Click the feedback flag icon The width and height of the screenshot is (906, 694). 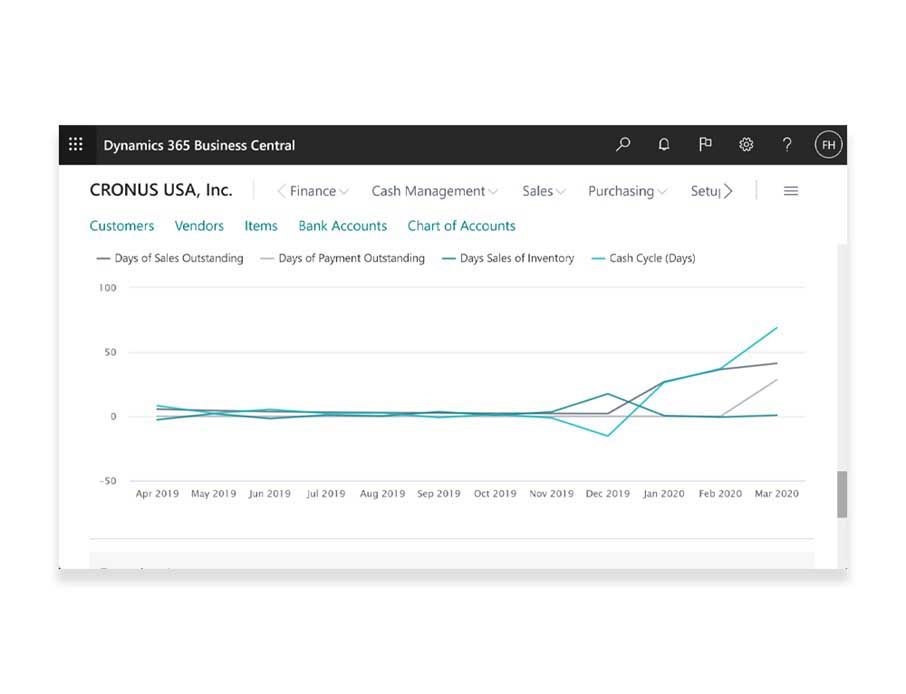(x=705, y=144)
